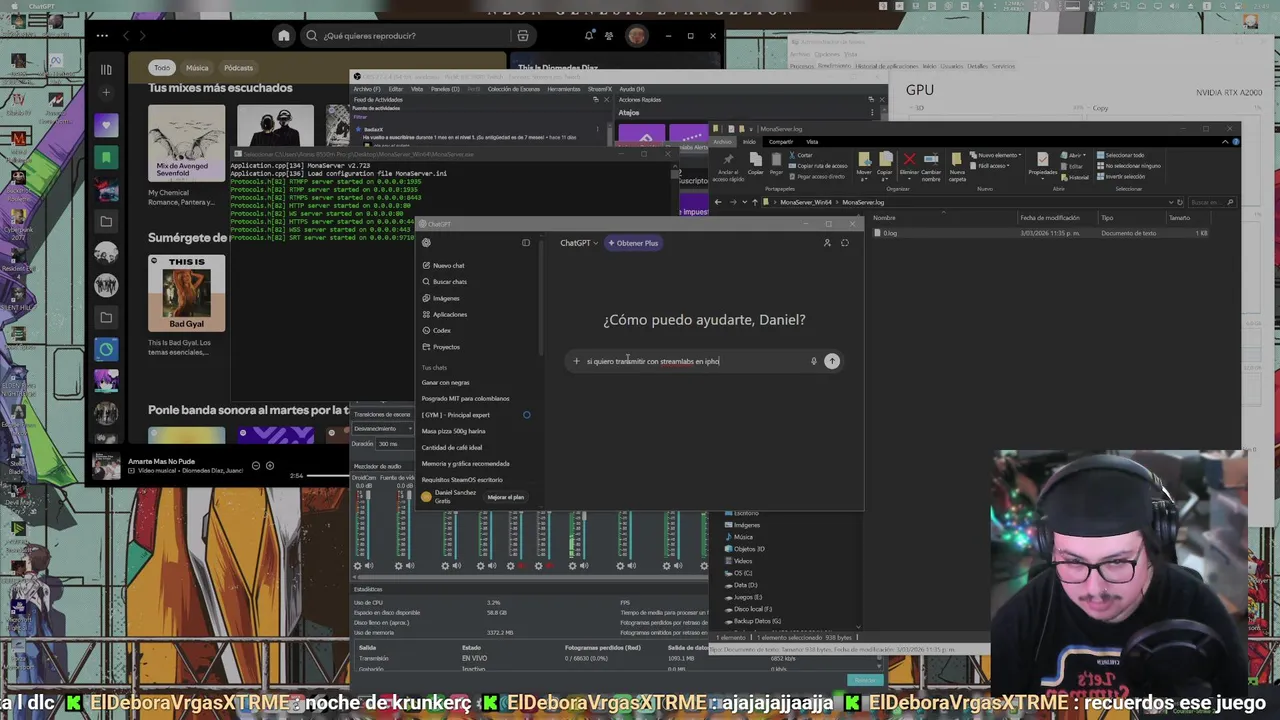Open Vista tab in Explorer

click(x=812, y=142)
